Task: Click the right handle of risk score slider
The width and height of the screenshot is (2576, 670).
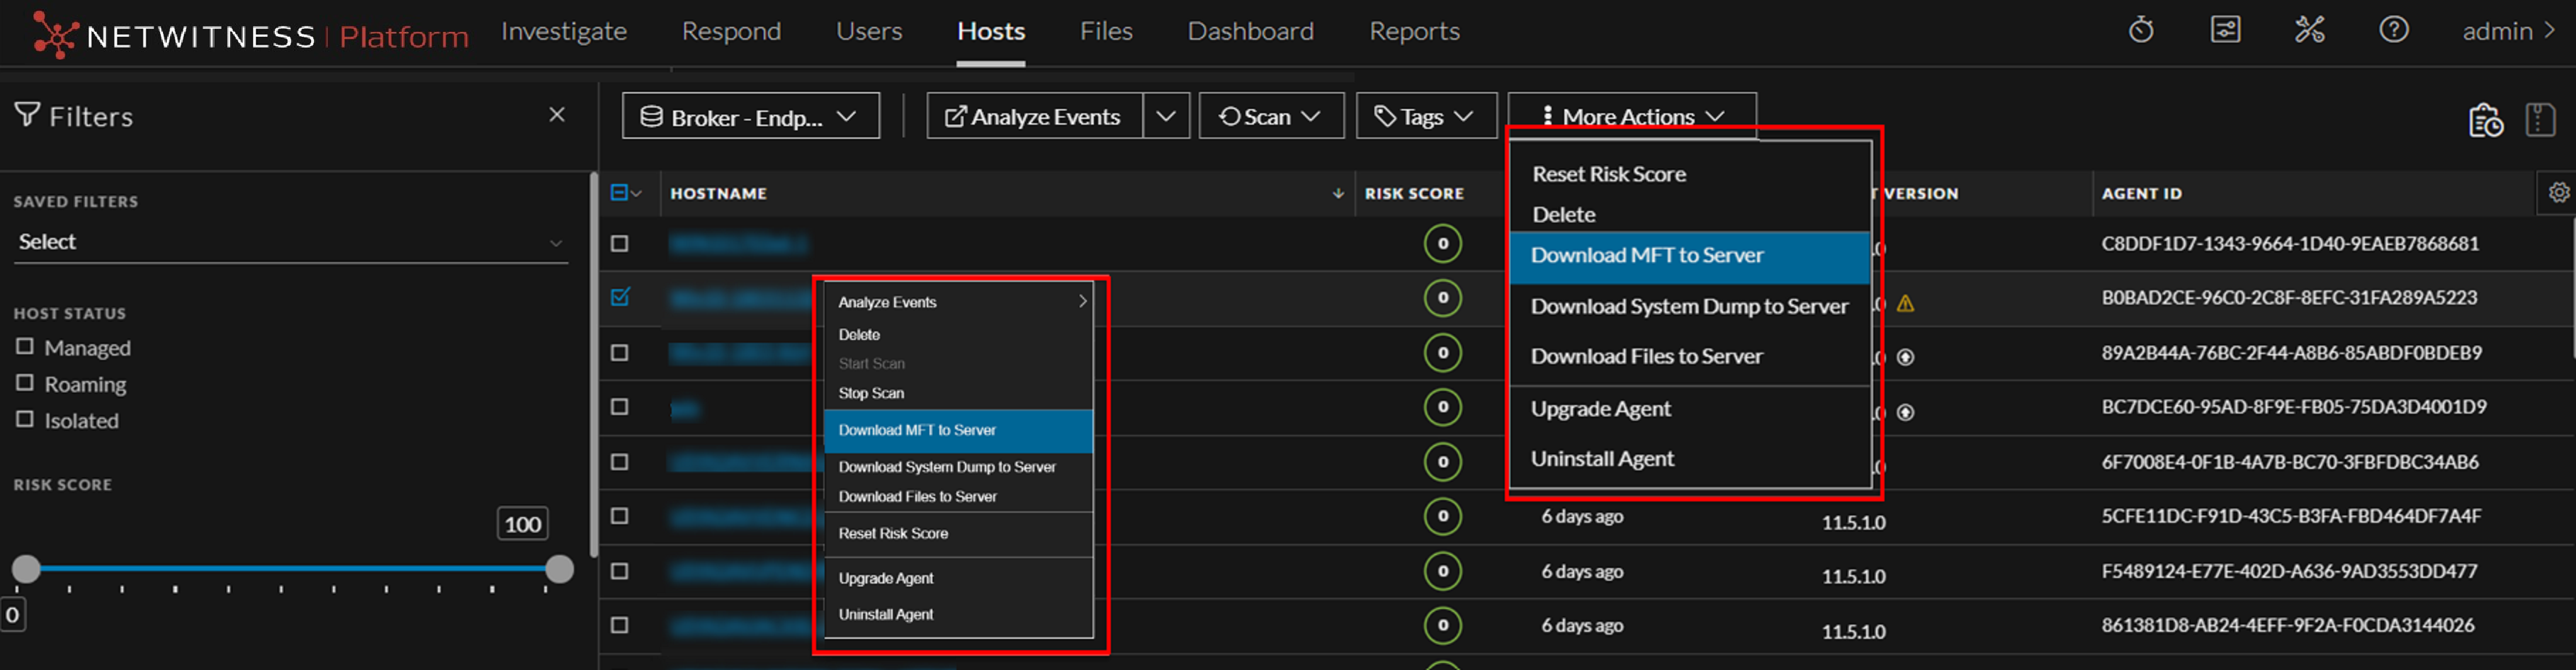Action: [x=560, y=569]
